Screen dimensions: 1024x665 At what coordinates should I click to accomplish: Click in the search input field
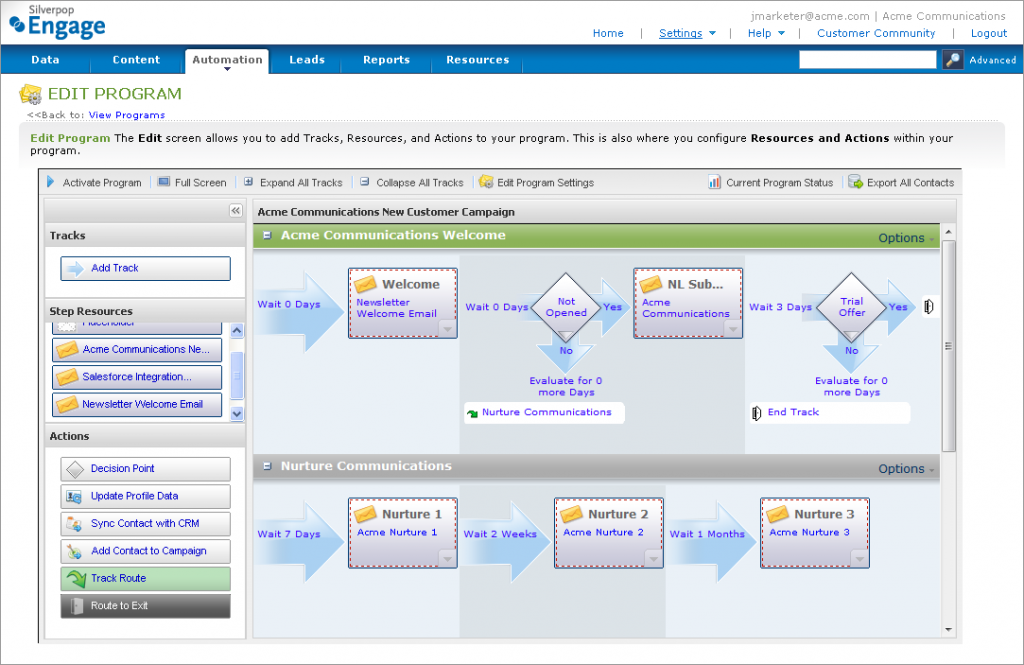click(x=868, y=60)
